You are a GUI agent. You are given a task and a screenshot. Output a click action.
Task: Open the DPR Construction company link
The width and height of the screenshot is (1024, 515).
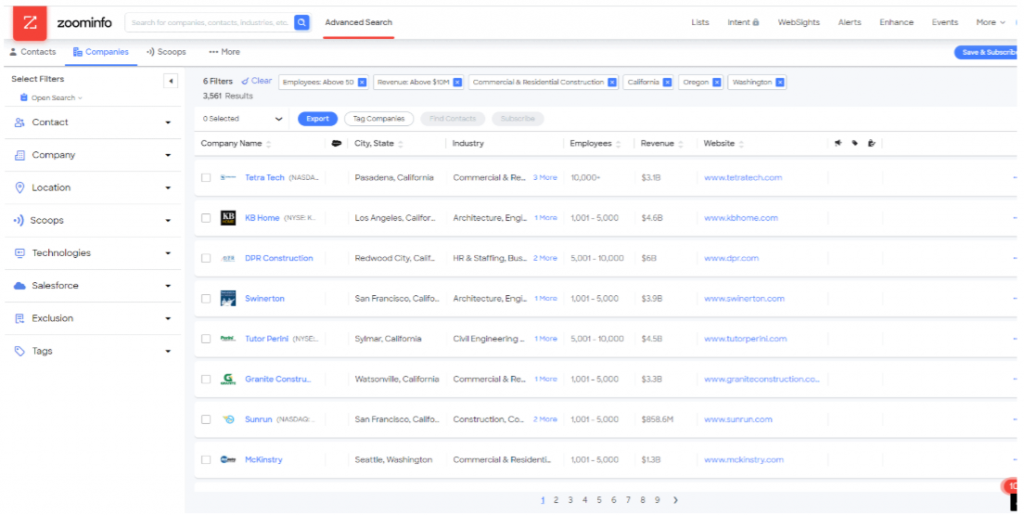(x=279, y=258)
